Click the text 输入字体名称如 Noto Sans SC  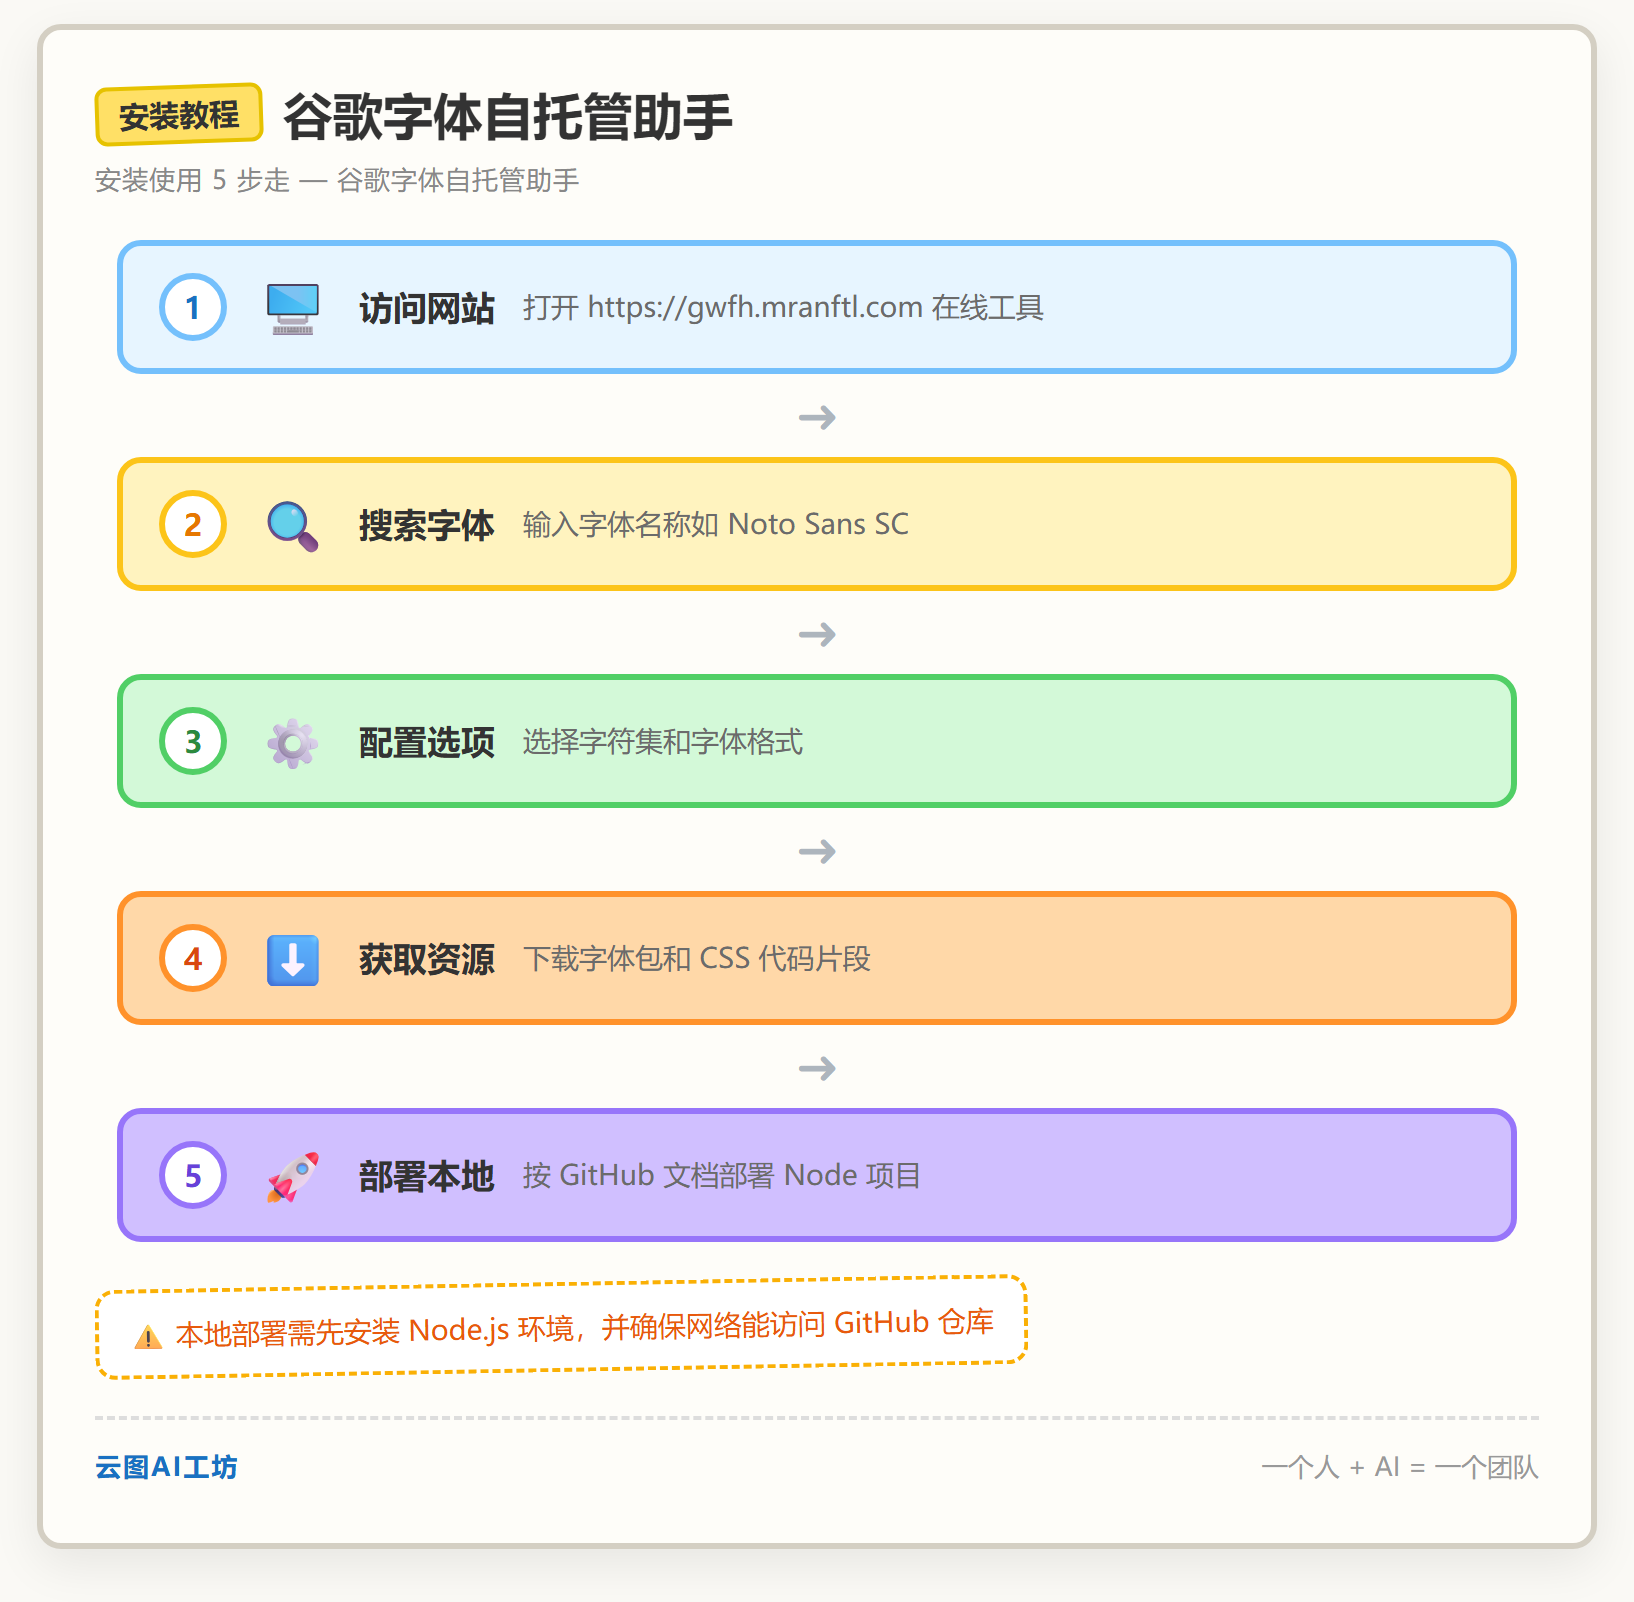716,524
